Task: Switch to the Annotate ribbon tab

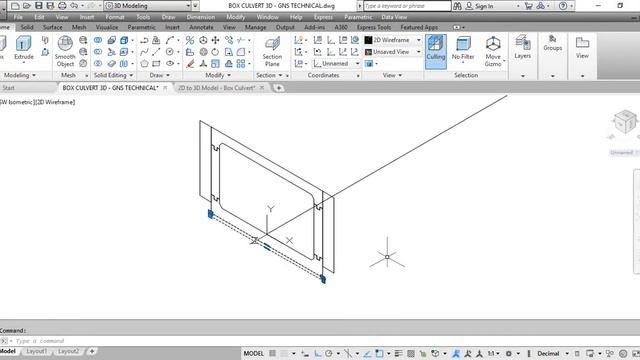Action: point(201,27)
